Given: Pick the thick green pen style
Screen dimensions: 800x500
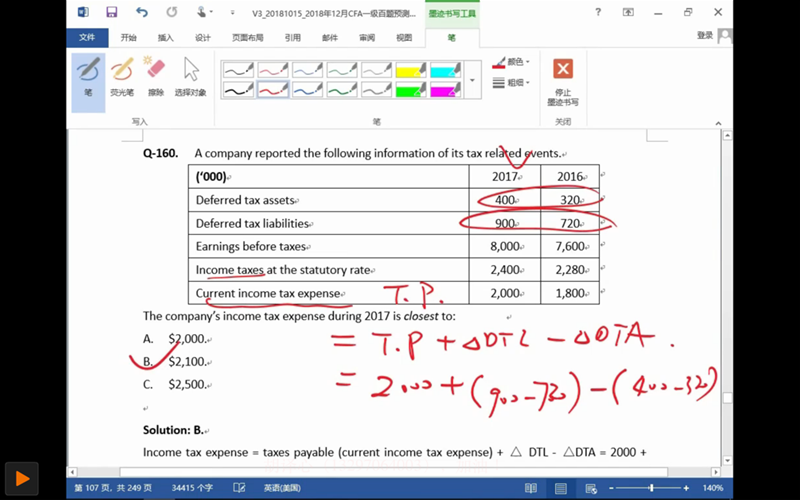Looking at the screenshot, I should 342,89.
